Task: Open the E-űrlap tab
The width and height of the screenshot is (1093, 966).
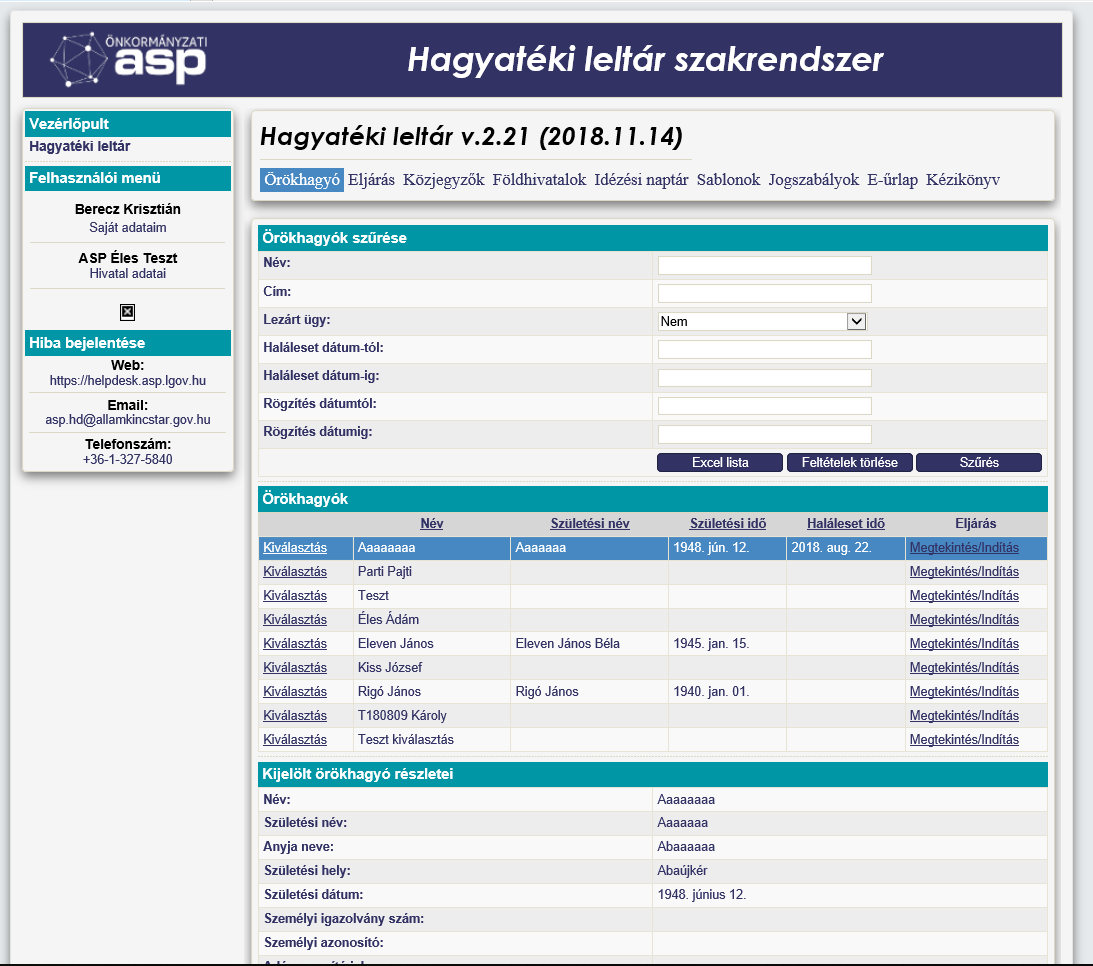Action: 892,180
